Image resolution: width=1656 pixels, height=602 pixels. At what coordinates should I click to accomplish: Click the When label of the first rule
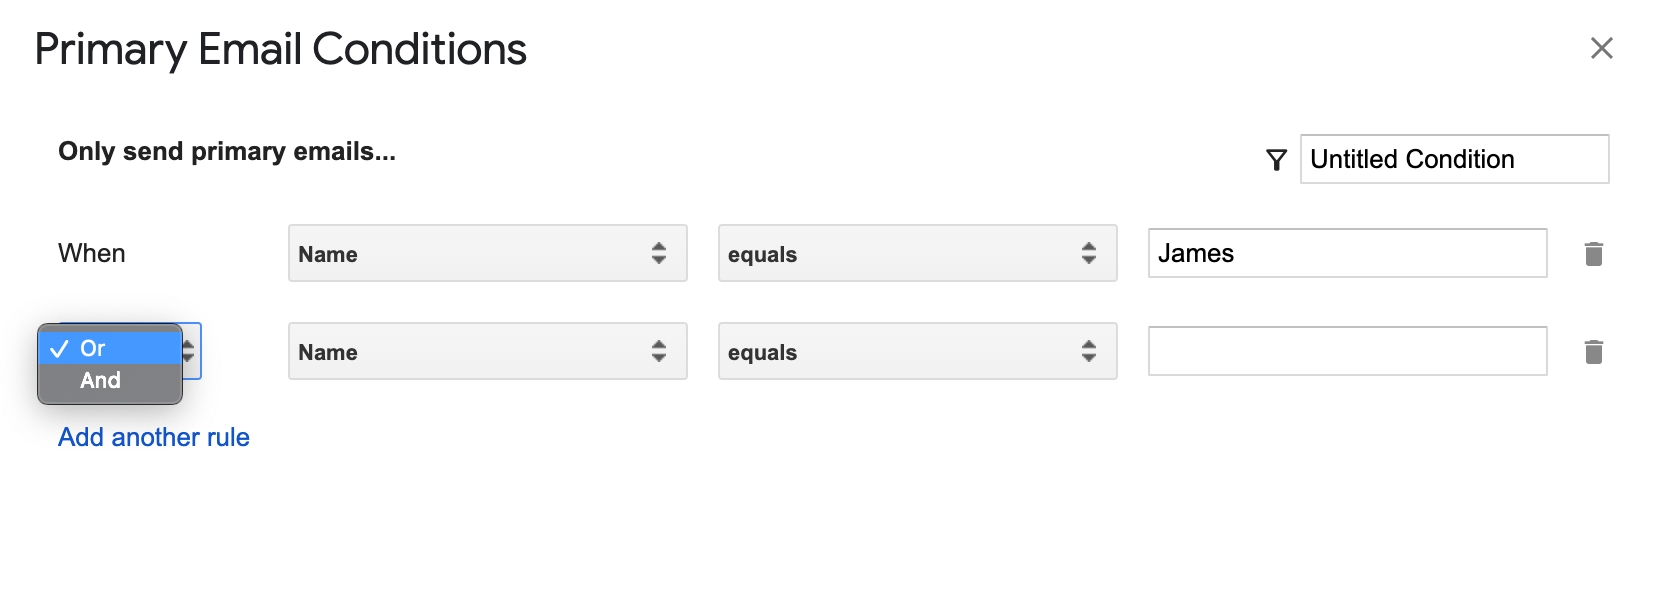(92, 254)
